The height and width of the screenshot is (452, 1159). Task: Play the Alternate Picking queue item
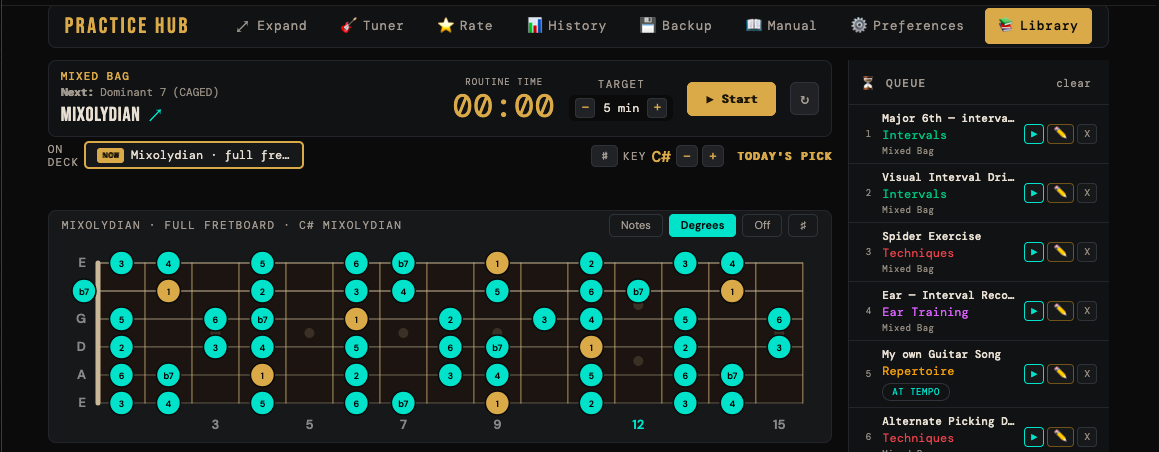tap(1034, 436)
